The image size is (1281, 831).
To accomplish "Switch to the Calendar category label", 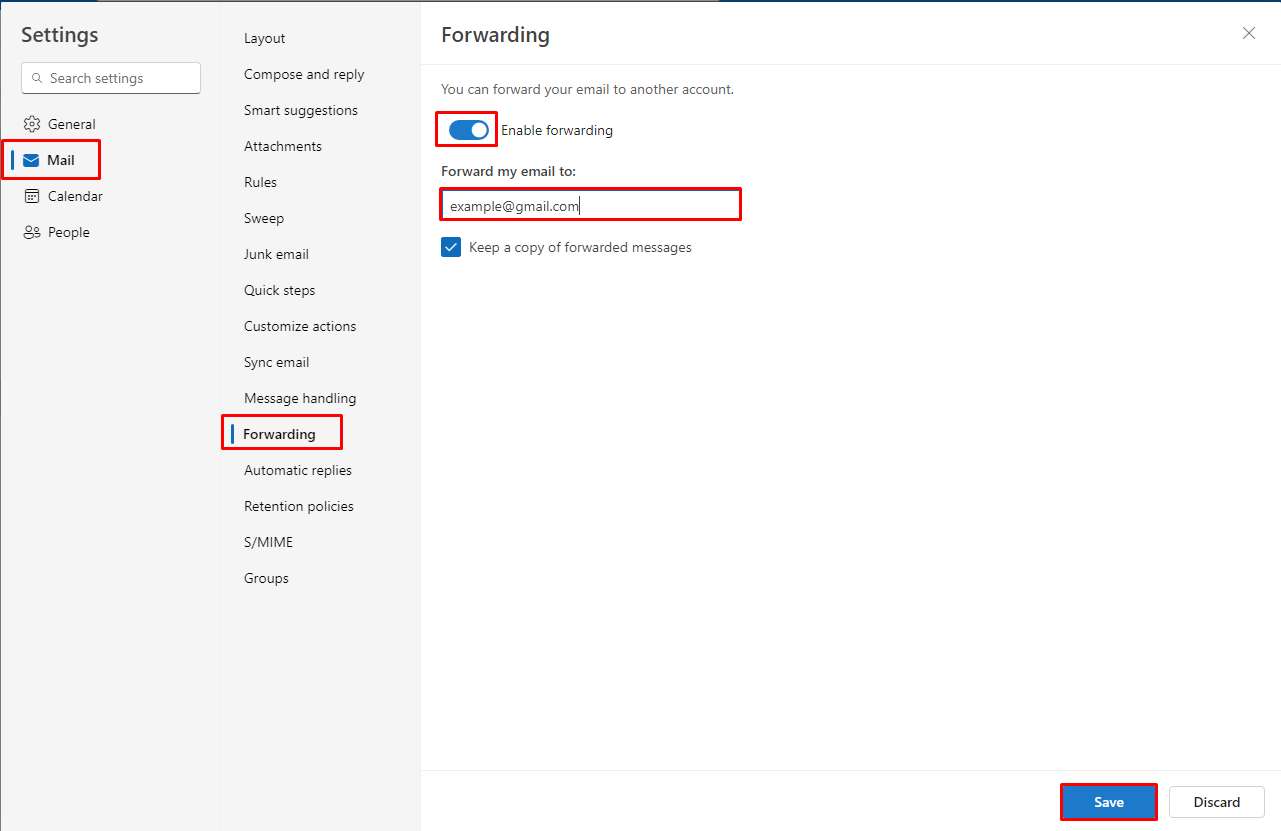I will (x=75, y=196).
